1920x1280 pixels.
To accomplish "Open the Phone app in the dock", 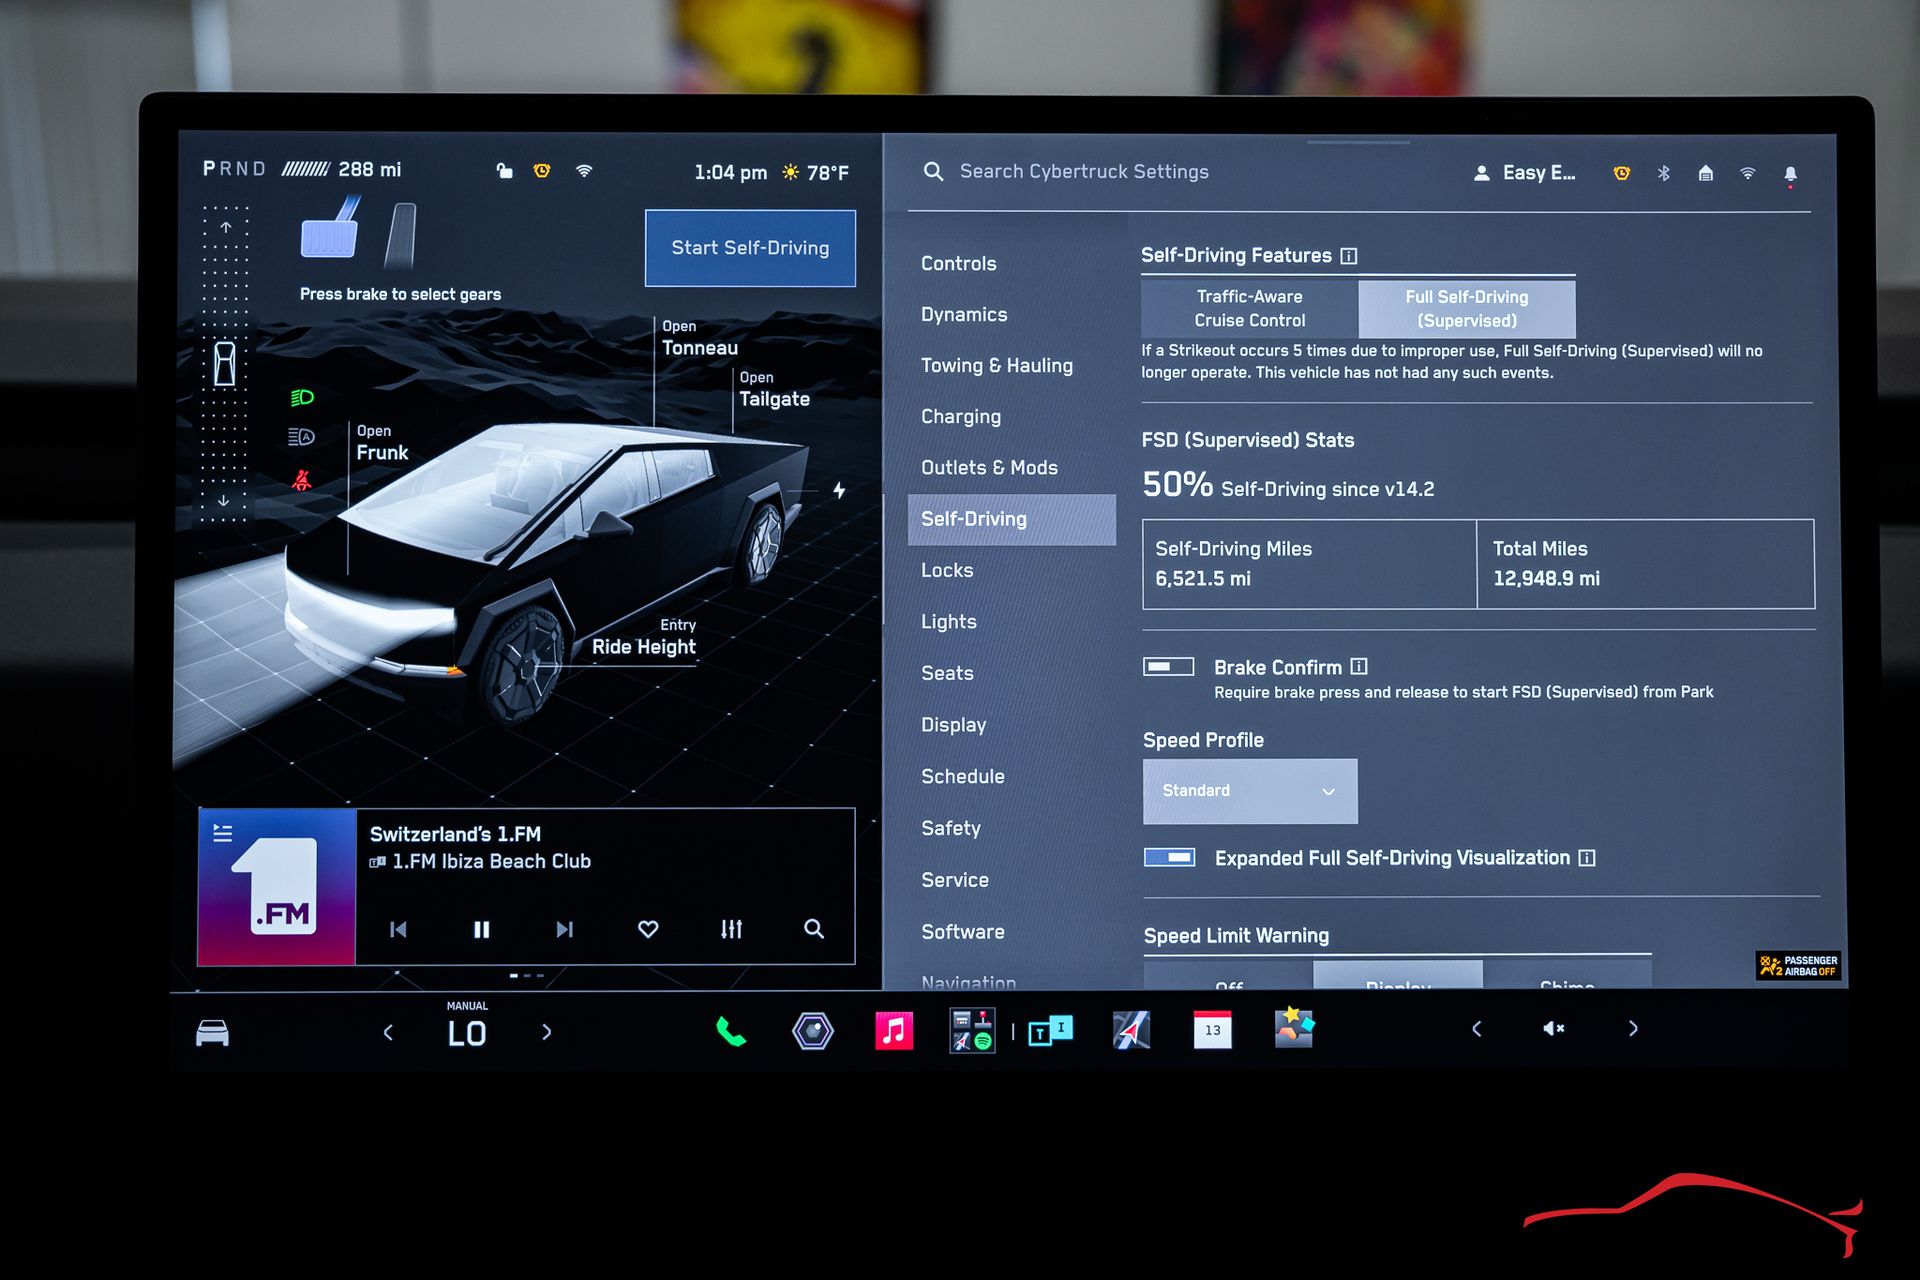I will coord(731,1030).
